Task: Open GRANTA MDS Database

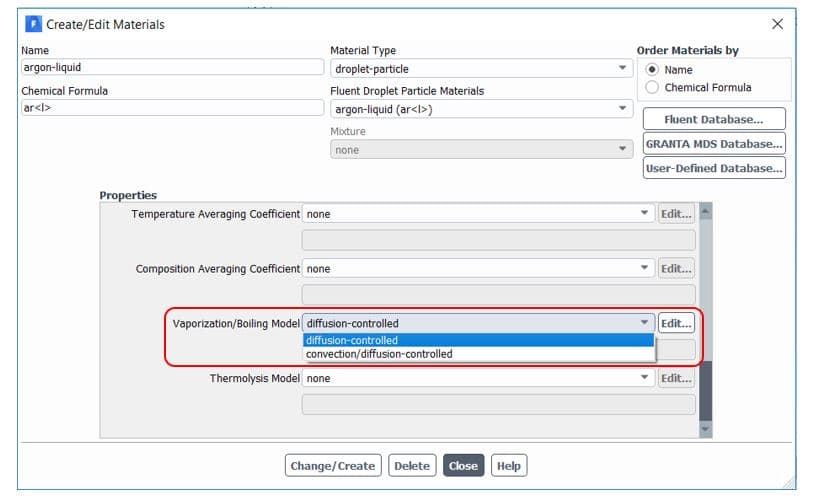Action: point(713,144)
